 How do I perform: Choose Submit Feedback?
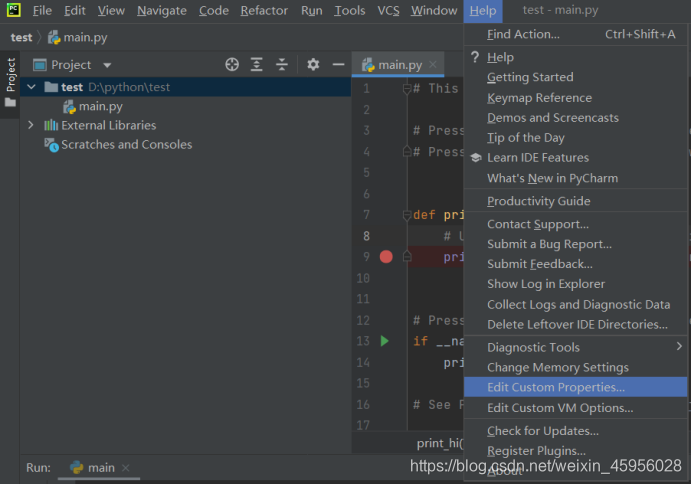[x=576, y=264]
